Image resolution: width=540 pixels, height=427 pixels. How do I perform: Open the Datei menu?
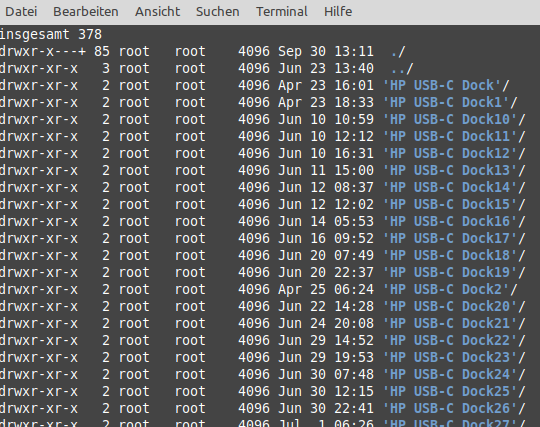click(21, 12)
